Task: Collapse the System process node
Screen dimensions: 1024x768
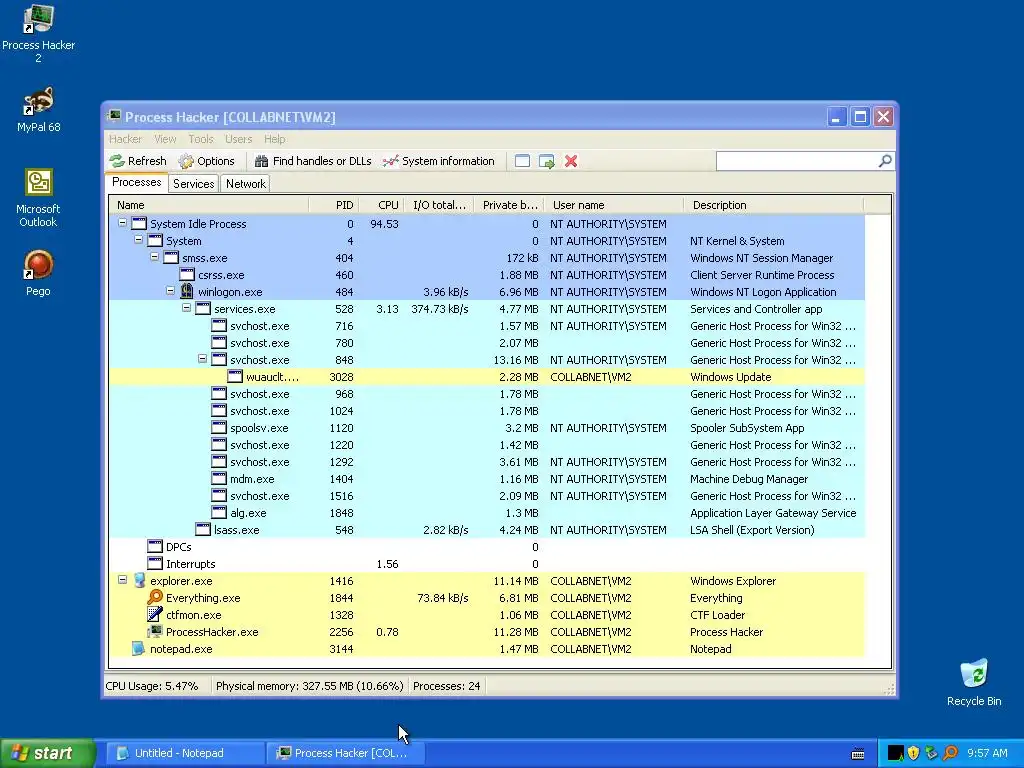Action: tap(138, 240)
